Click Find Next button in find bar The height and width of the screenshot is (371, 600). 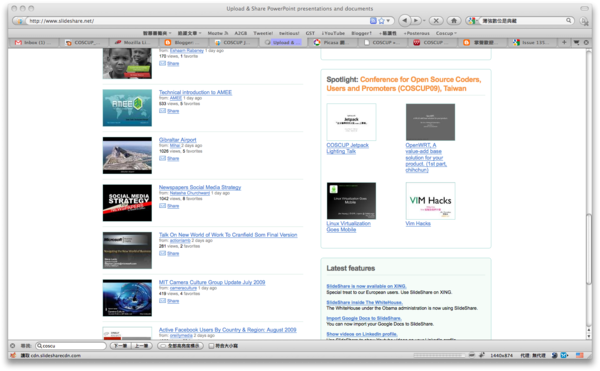(121, 346)
